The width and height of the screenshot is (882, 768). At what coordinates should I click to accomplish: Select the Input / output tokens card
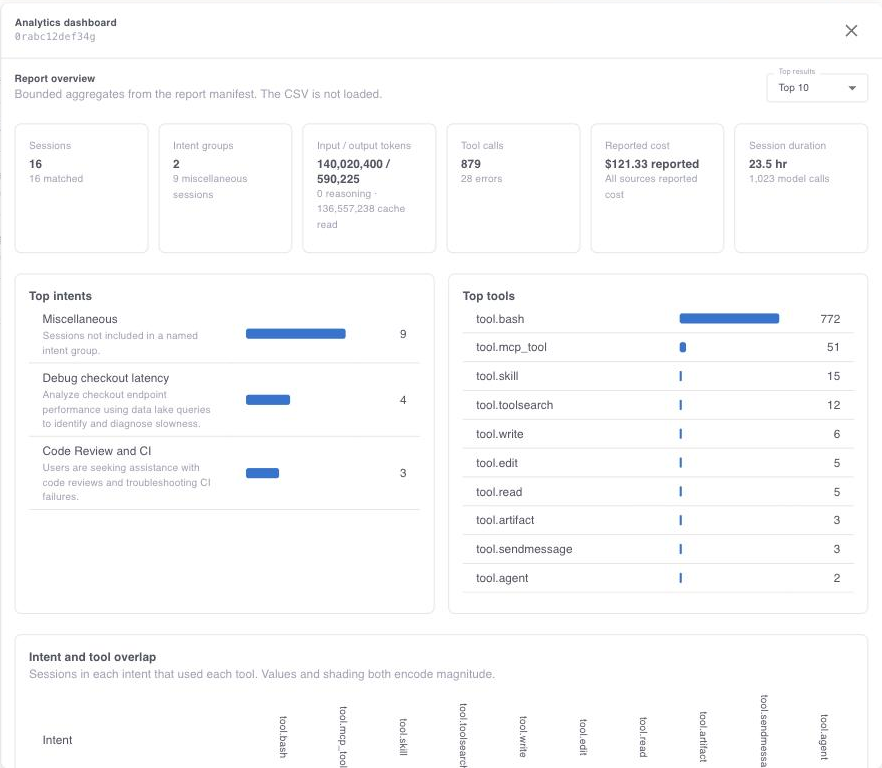[369, 188]
